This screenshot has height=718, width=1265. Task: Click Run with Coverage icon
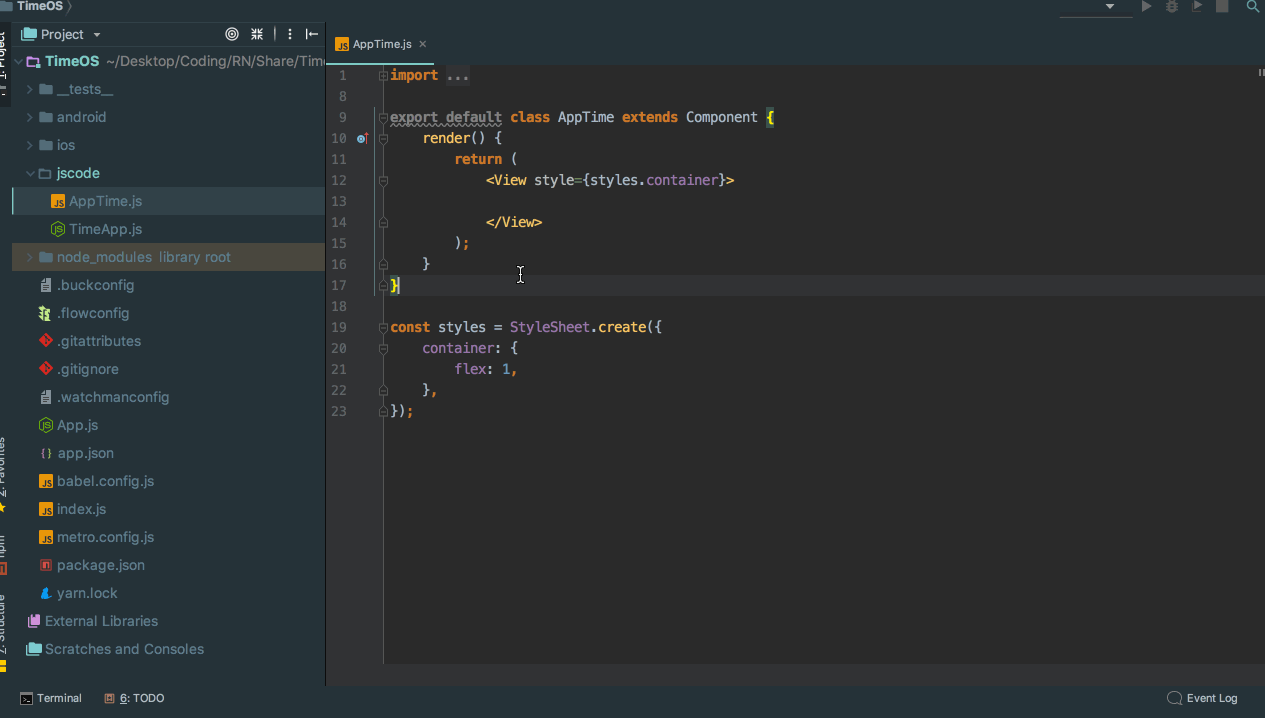click(1197, 6)
